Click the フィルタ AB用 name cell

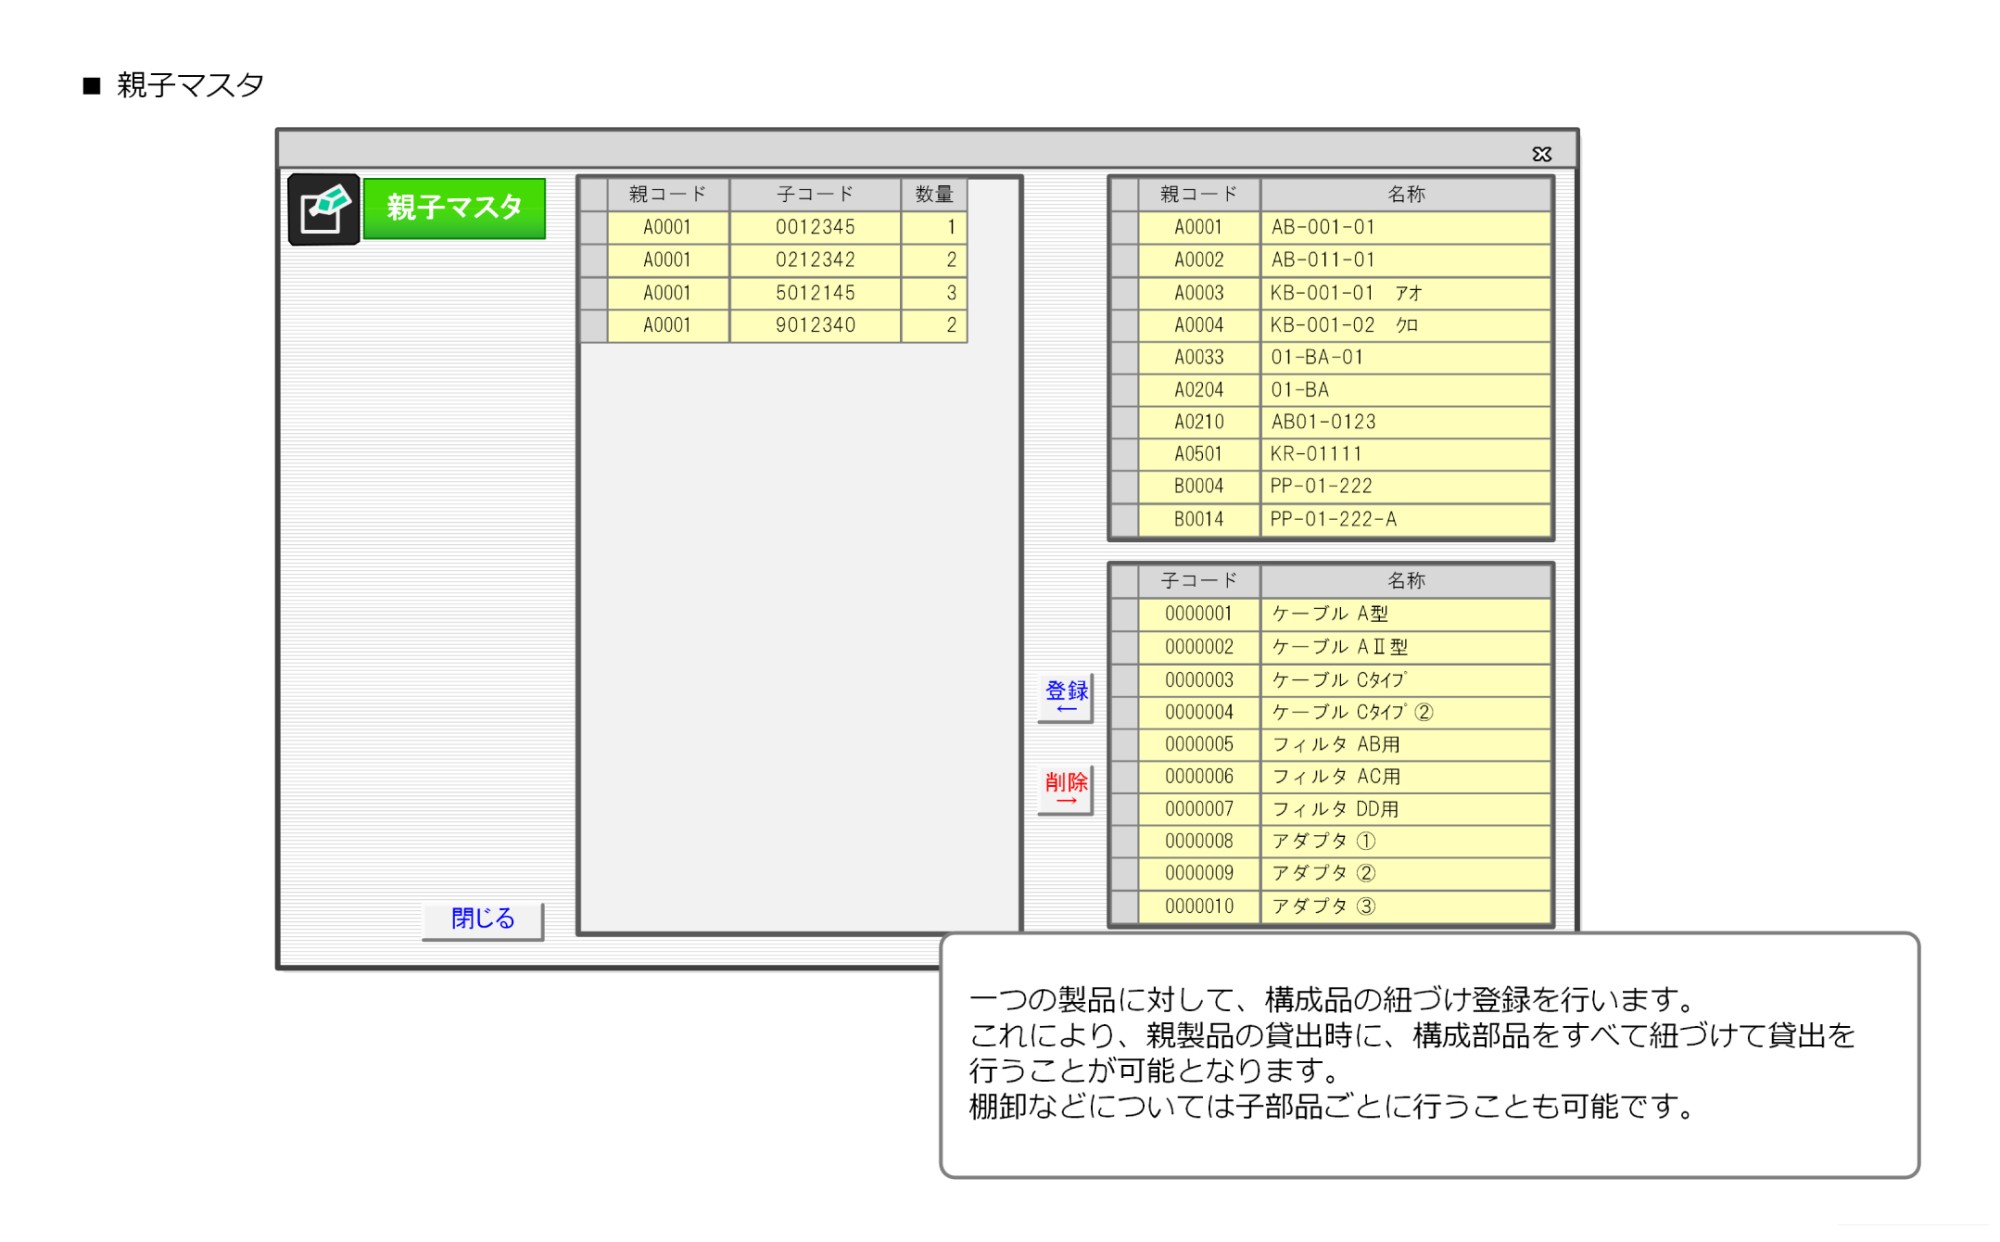point(1406,744)
